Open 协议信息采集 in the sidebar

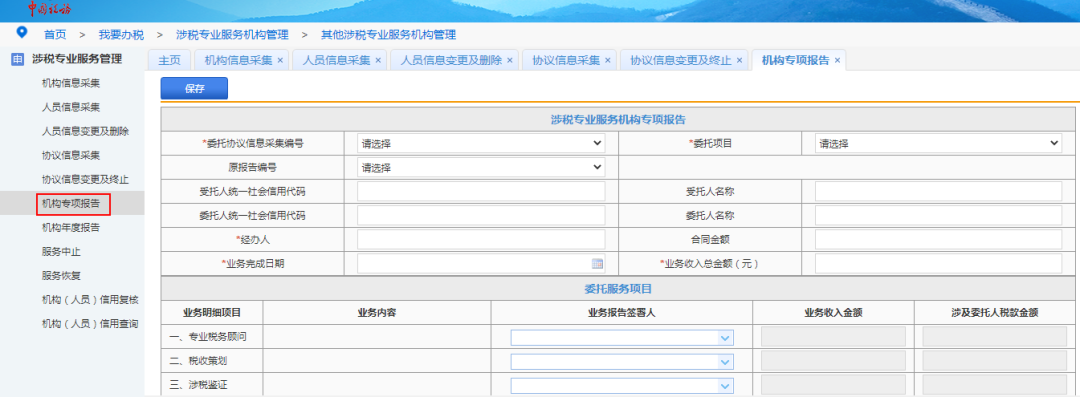[71, 155]
